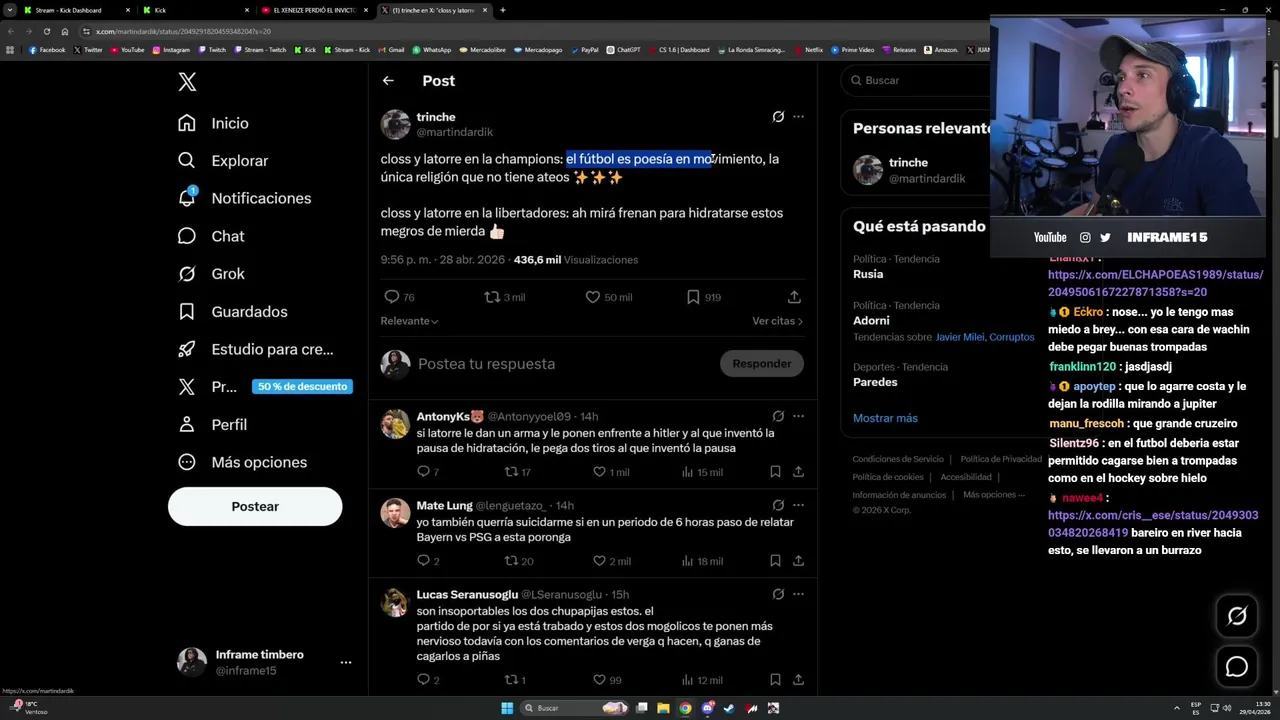This screenshot has width=1280, height=720.
Task: Bookmark Lucas Seranusoglu's reply
Action: pos(775,680)
